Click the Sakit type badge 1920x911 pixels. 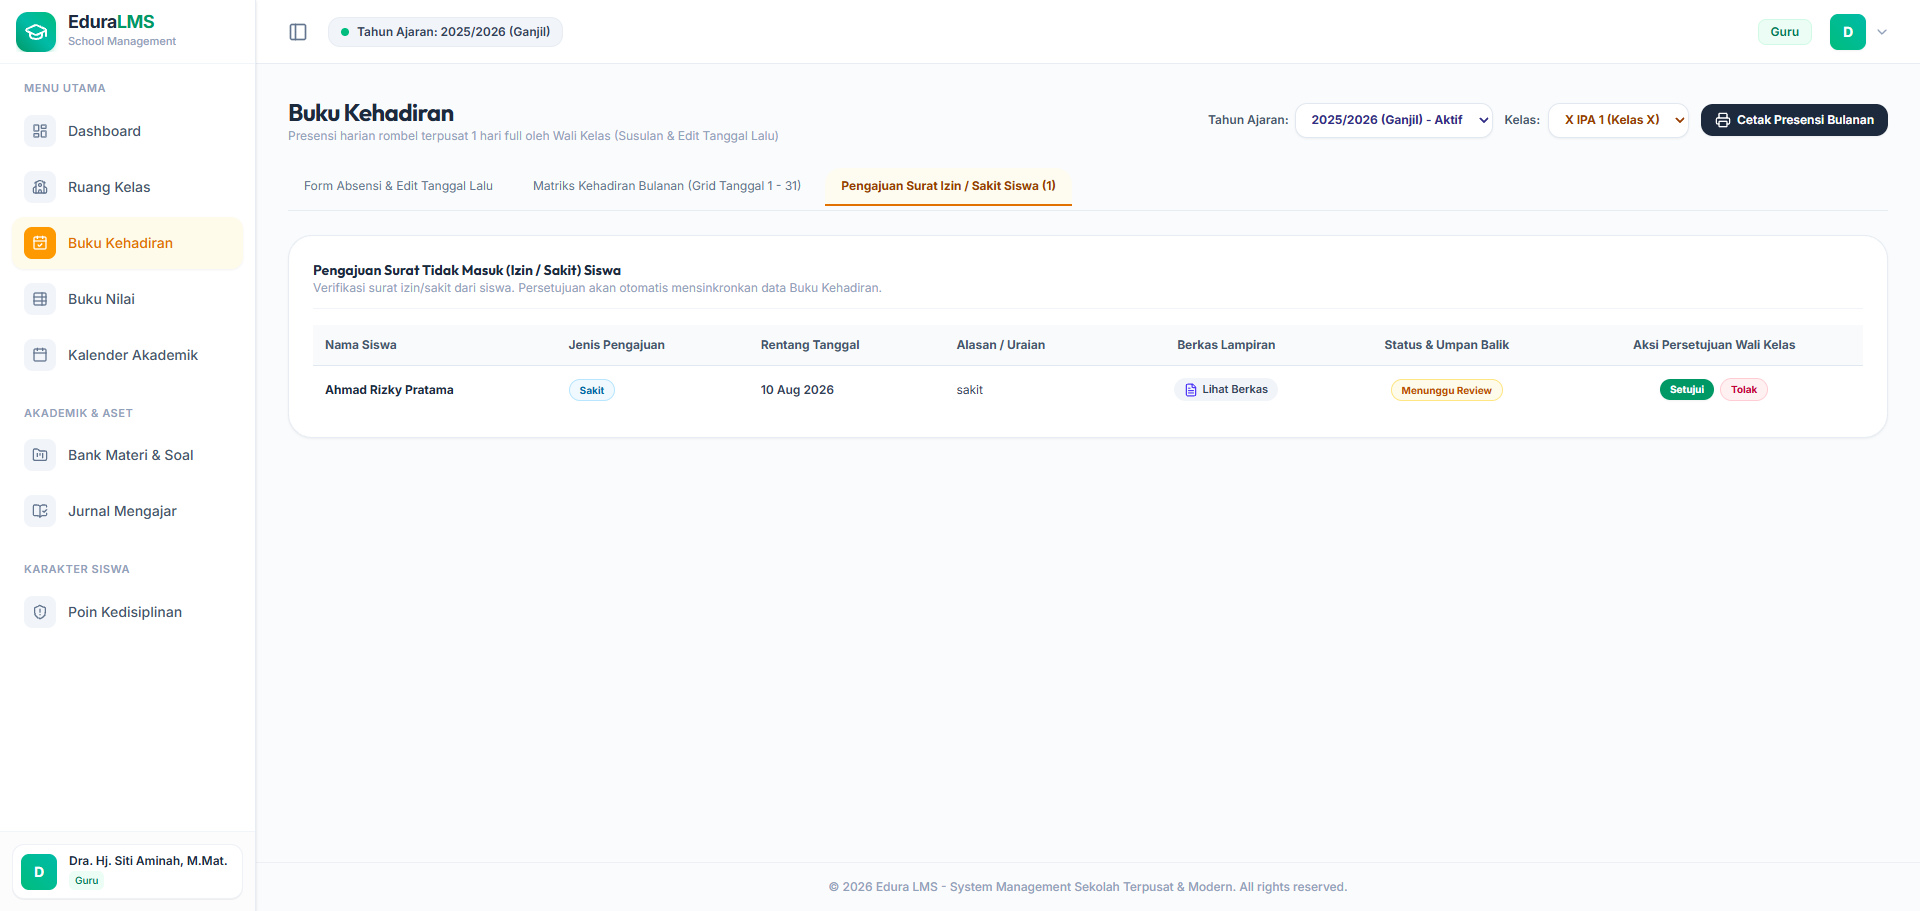592,391
